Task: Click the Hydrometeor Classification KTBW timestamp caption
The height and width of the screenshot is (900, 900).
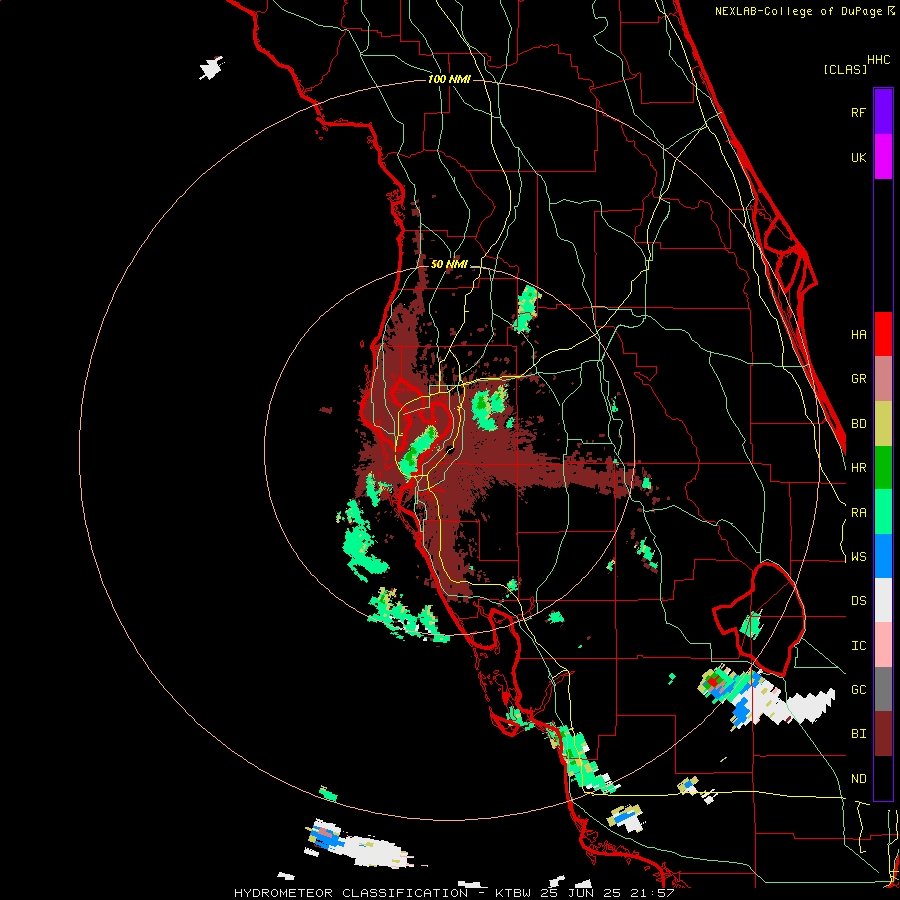Action: 453,893
